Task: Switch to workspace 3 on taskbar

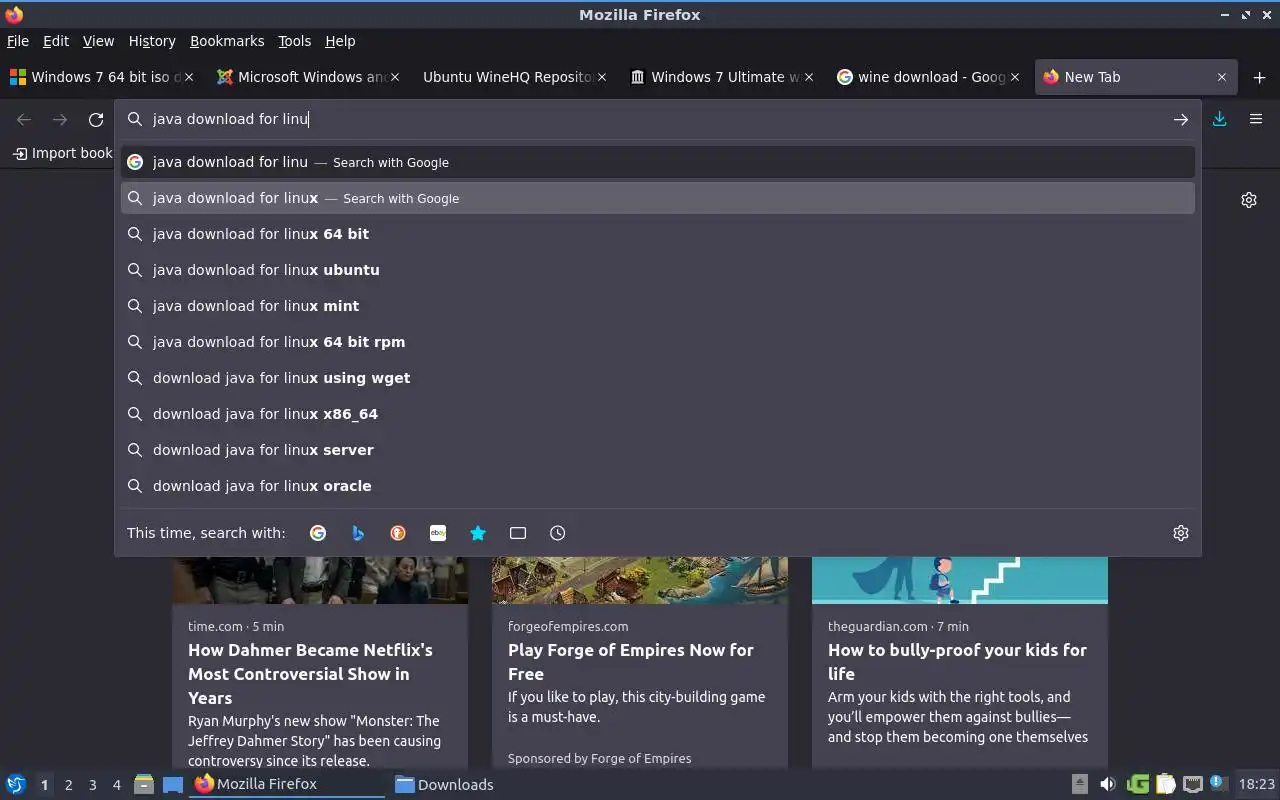Action: (x=92, y=785)
